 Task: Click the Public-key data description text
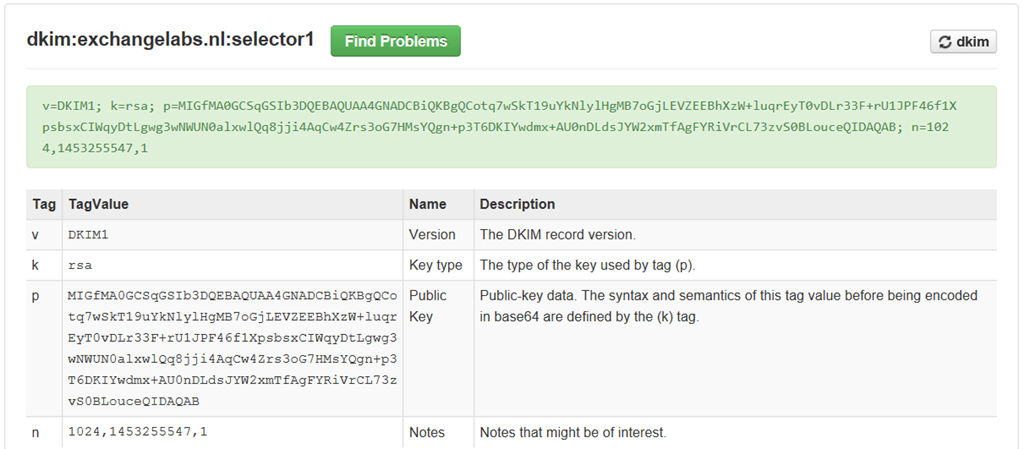(728, 306)
